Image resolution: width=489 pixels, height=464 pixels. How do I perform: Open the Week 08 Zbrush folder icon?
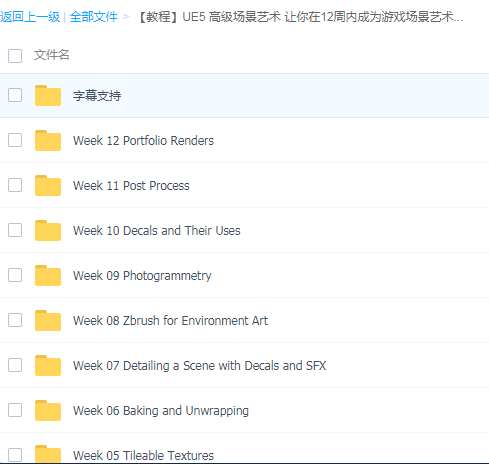(x=48, y=321)
